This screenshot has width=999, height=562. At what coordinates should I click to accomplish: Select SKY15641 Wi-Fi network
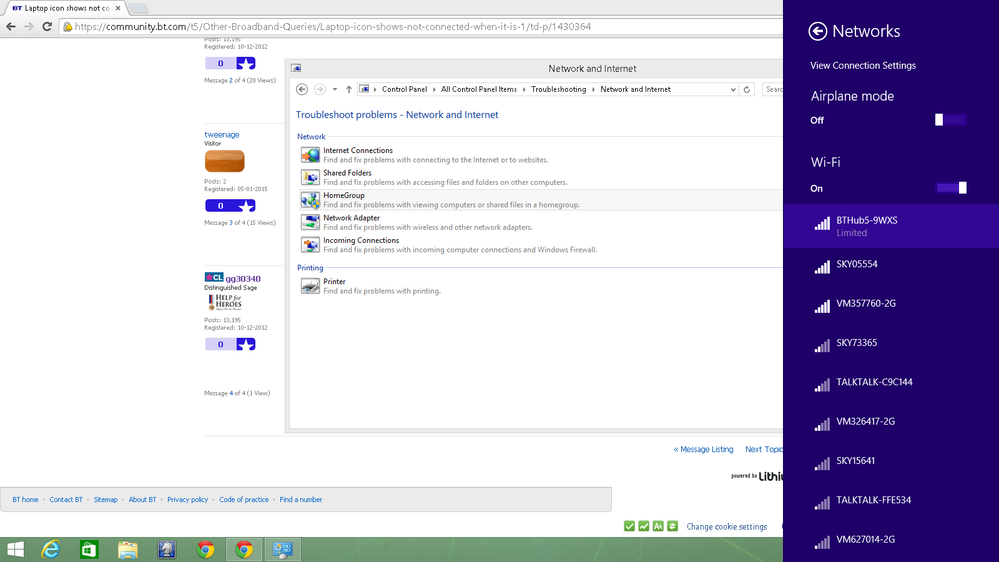coord(891,461)
